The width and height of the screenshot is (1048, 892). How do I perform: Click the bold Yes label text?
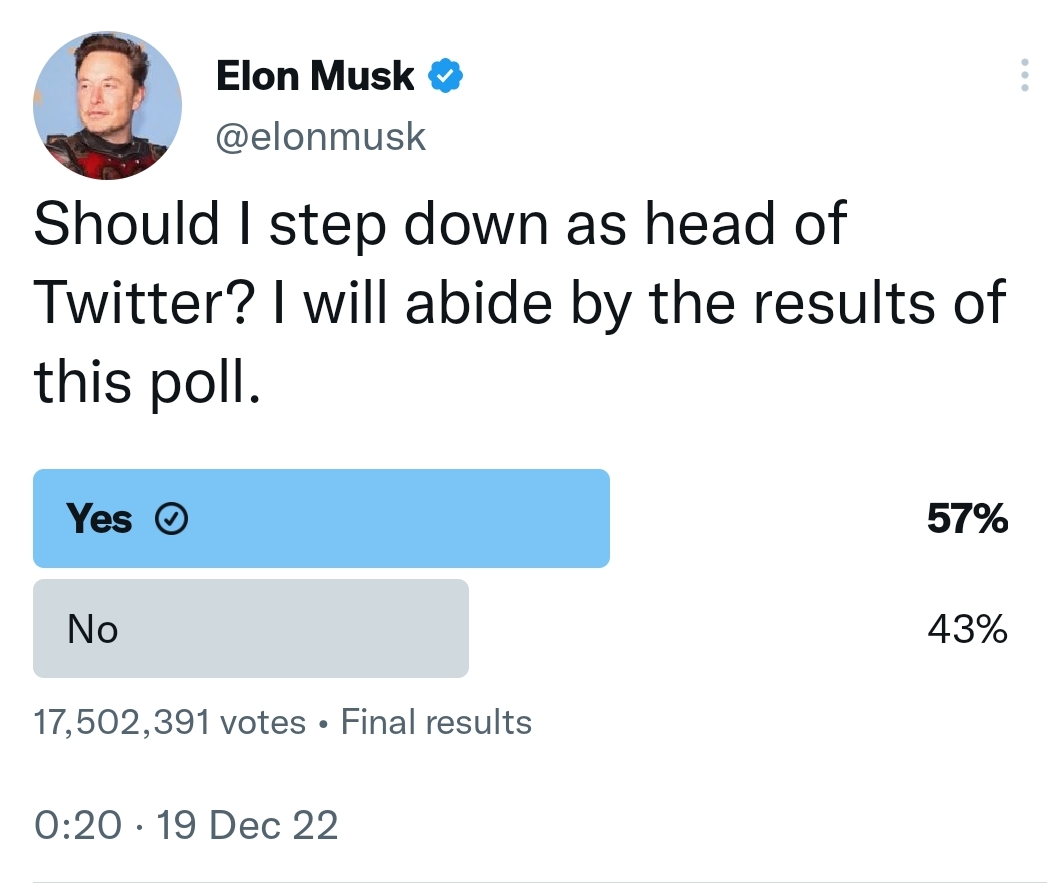pyautogui.click(x=99, y=519)
